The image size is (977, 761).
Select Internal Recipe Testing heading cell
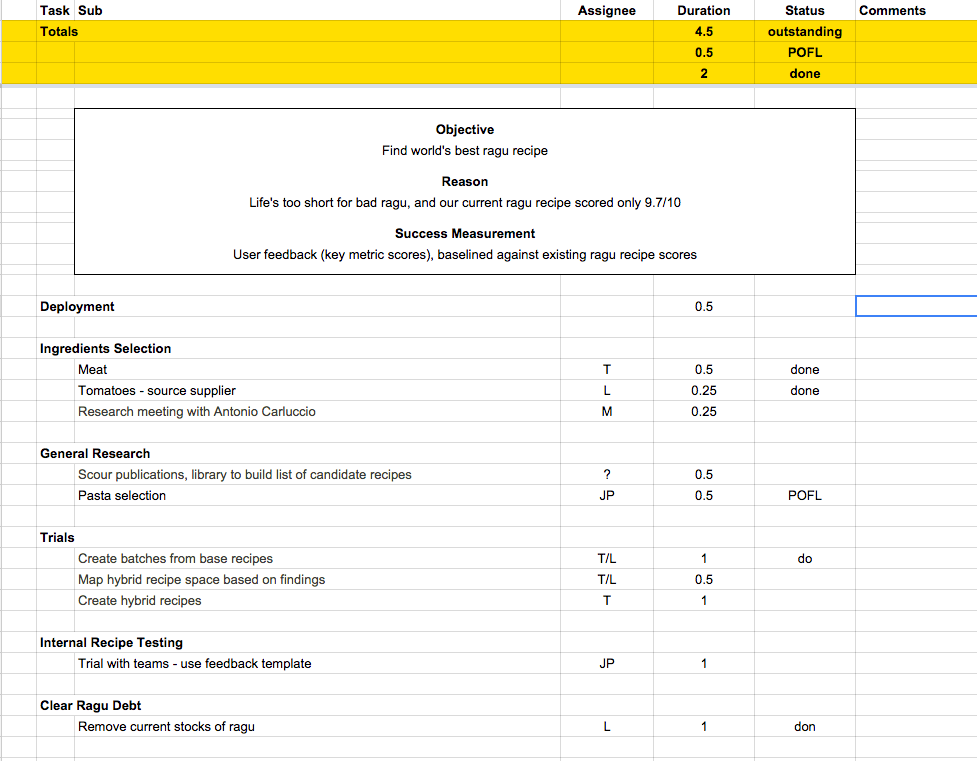pyautogui.click(x=111, y=643)
